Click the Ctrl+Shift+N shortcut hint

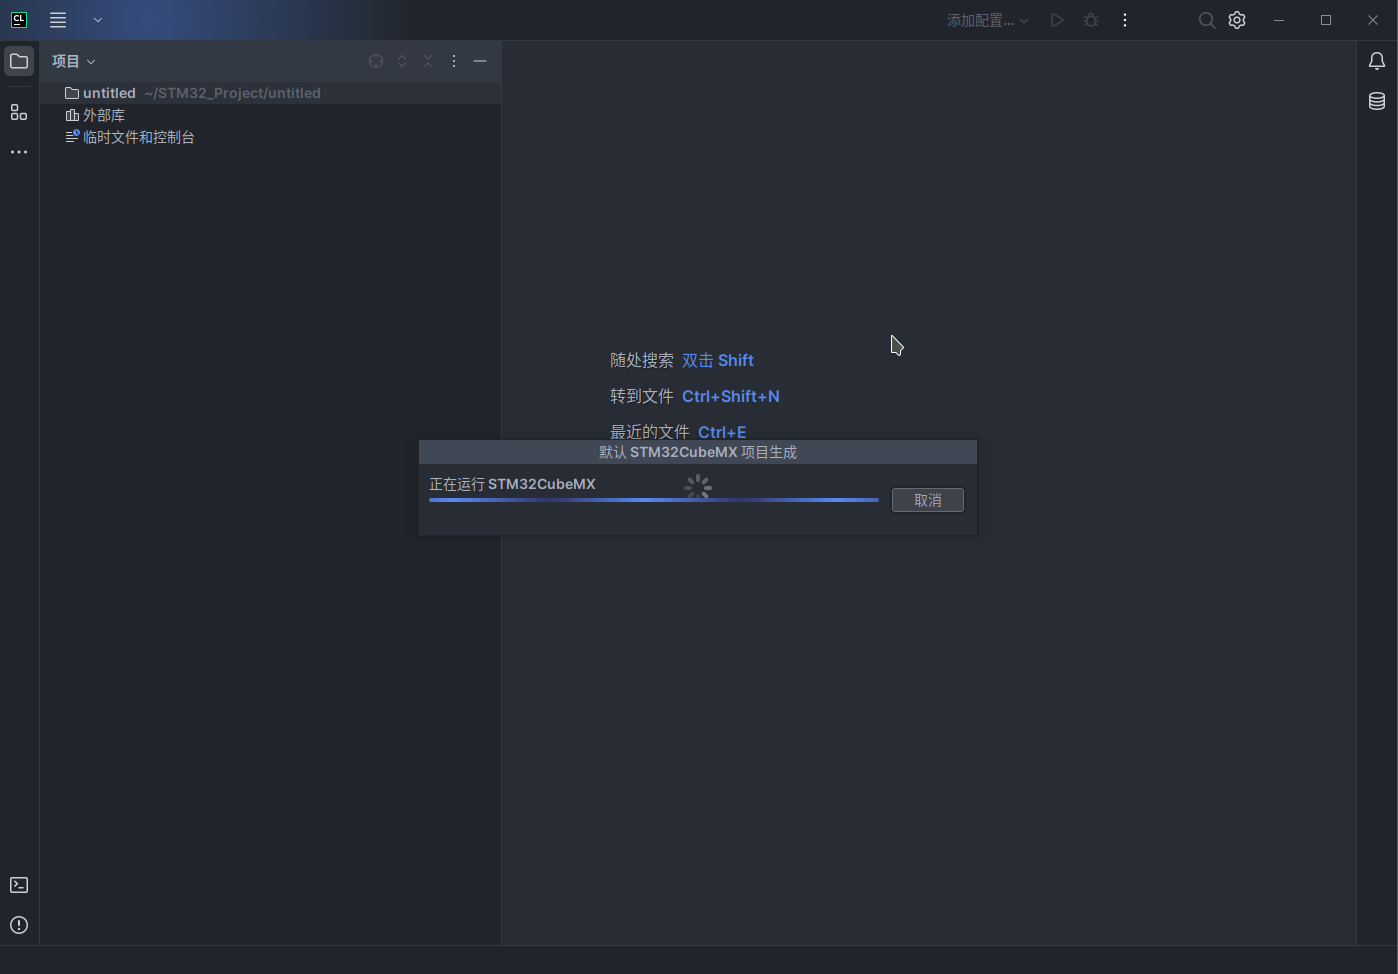coord(731,396)
